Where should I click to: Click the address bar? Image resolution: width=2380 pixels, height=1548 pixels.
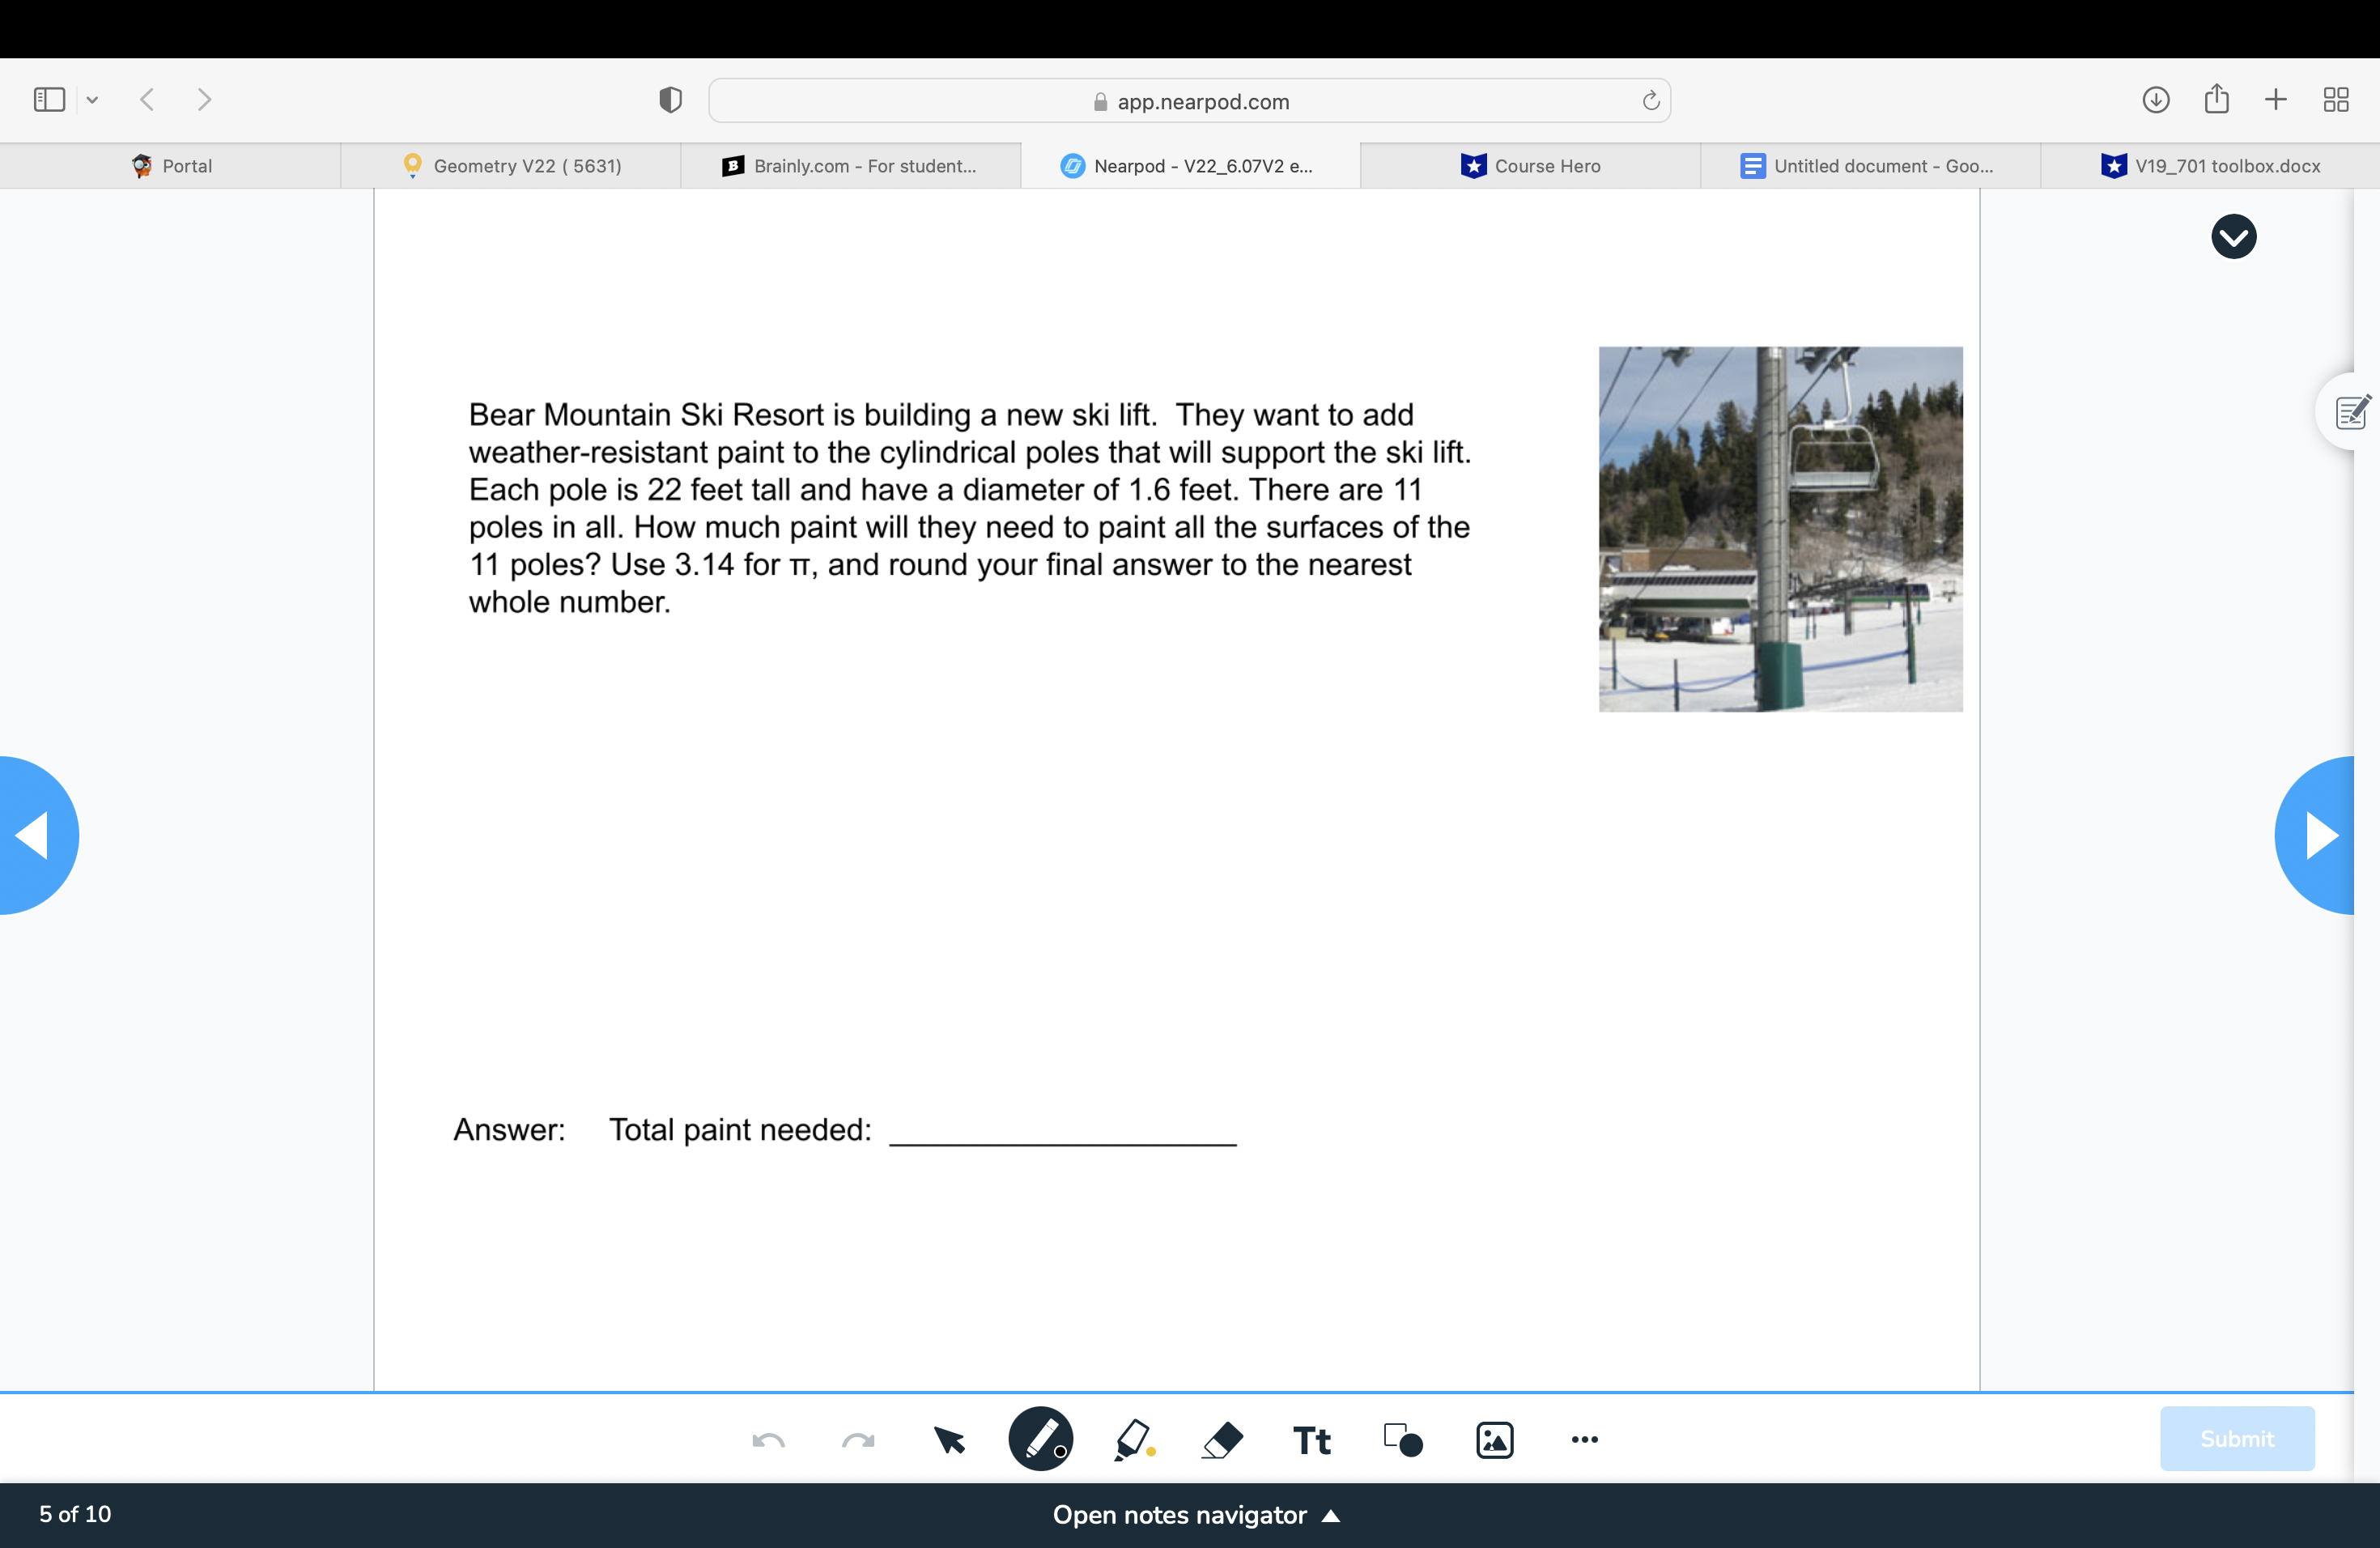point(1190,100)
